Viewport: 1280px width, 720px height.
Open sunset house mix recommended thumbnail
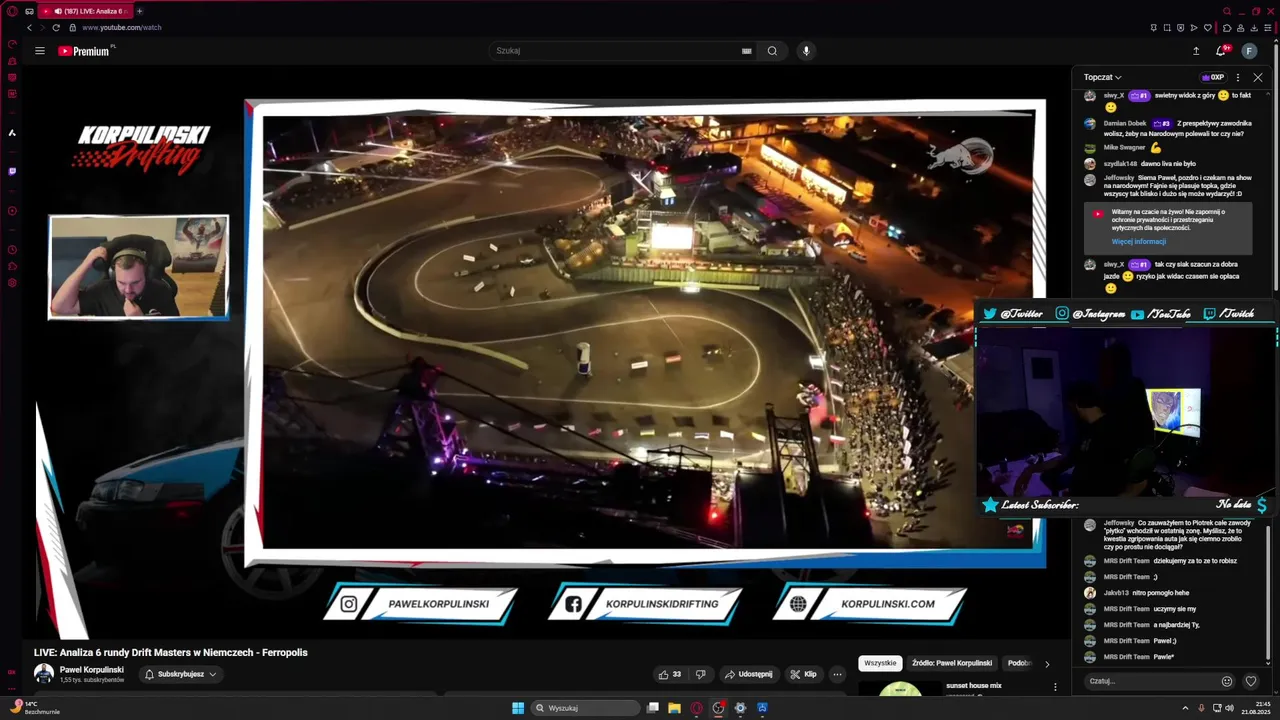tap(900, 688)
